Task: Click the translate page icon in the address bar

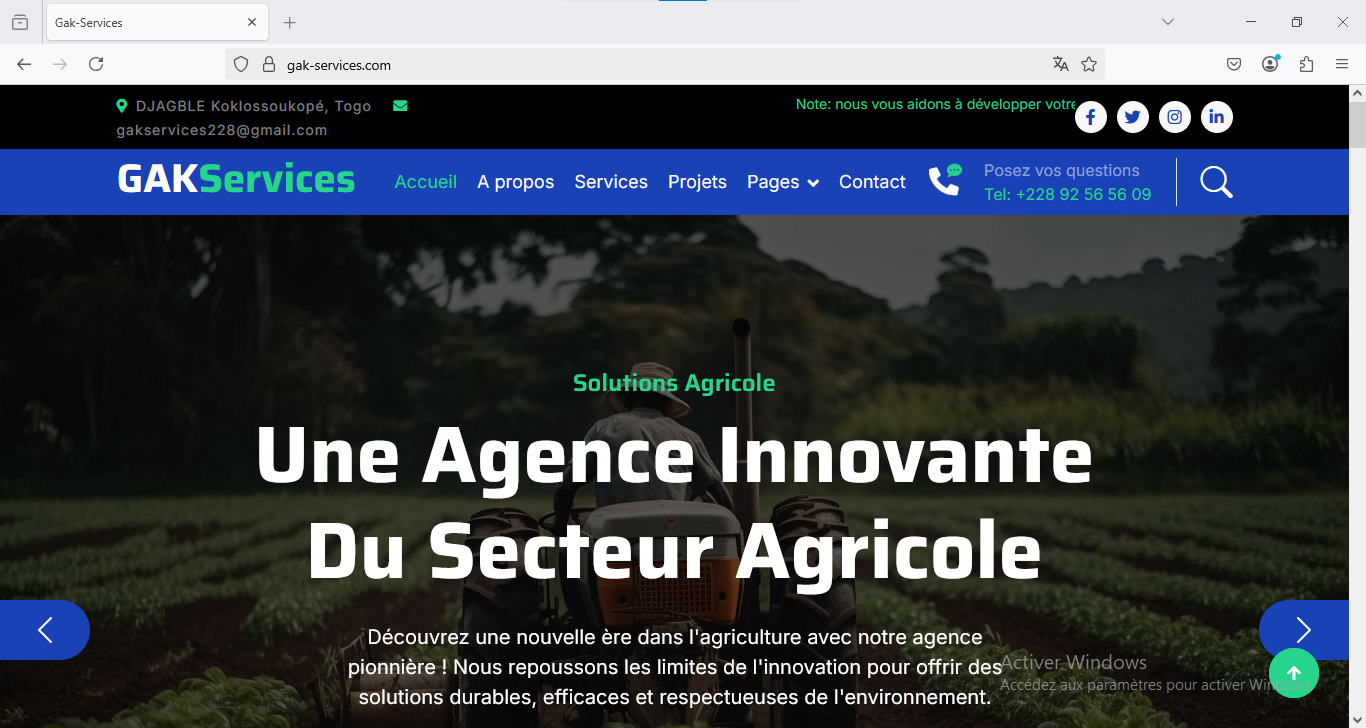Action: pyautogui.click(x=1061, y=64)
